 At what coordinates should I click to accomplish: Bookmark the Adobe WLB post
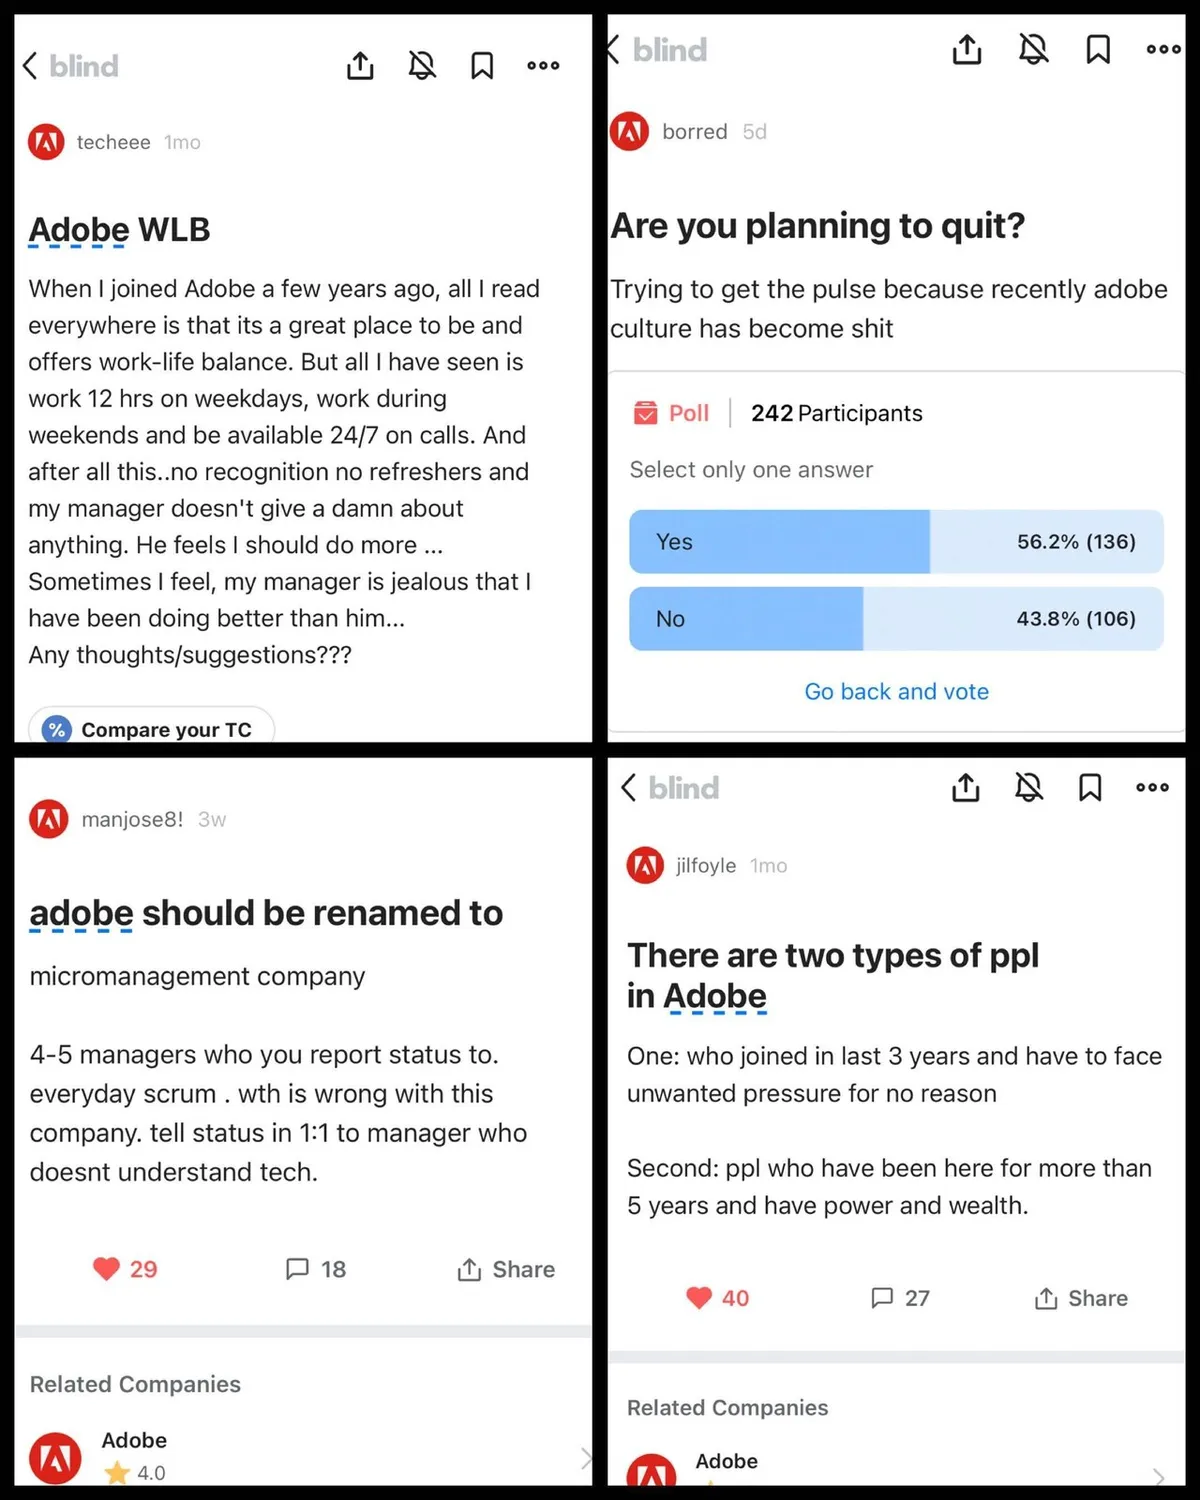(x=482, y=66)
